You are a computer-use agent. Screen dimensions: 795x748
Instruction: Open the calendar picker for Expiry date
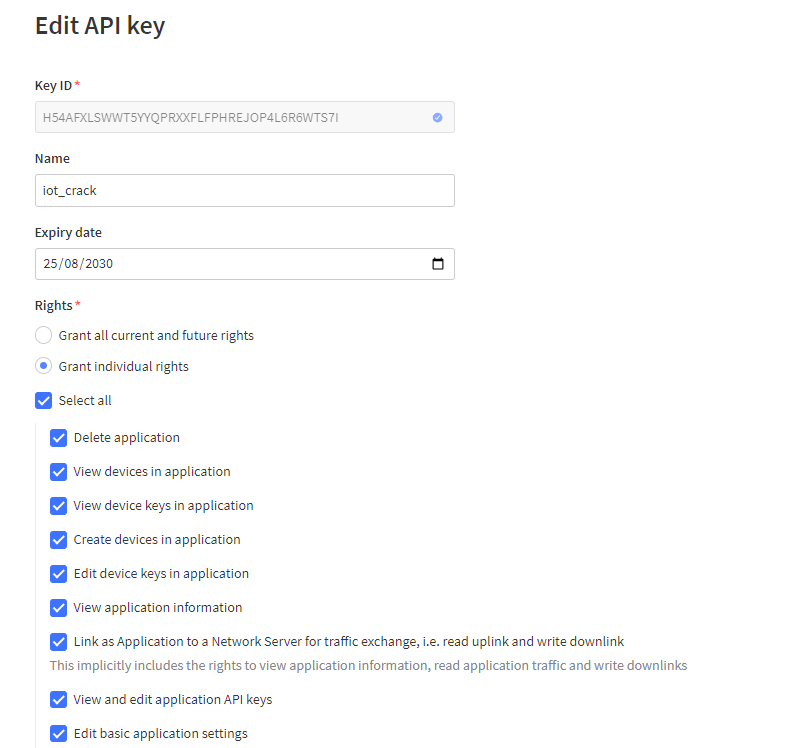pyautogui.click(x=437, y=264)
